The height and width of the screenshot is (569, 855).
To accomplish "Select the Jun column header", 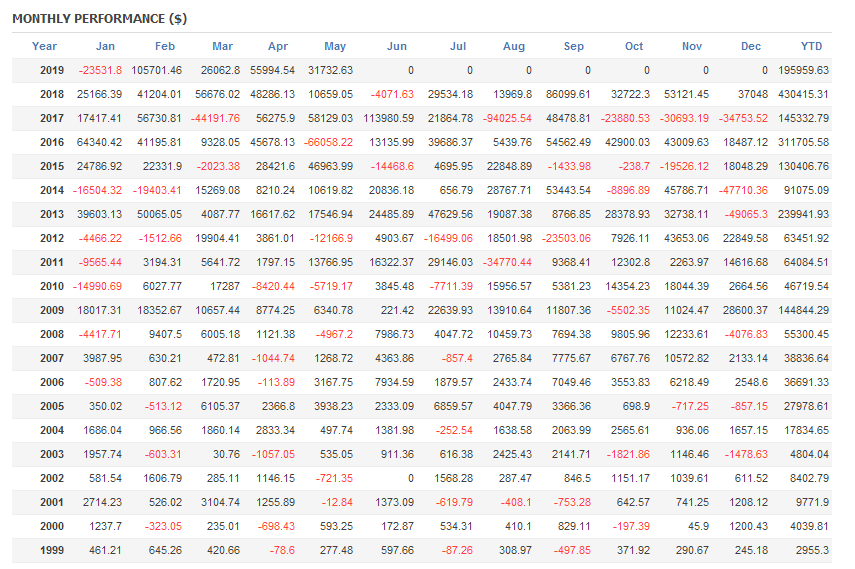I will [396, 46].
